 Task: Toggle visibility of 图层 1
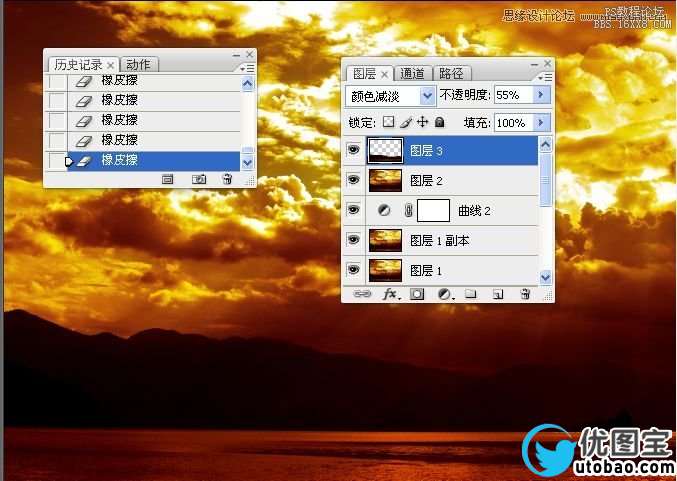[x=354, y=270]
